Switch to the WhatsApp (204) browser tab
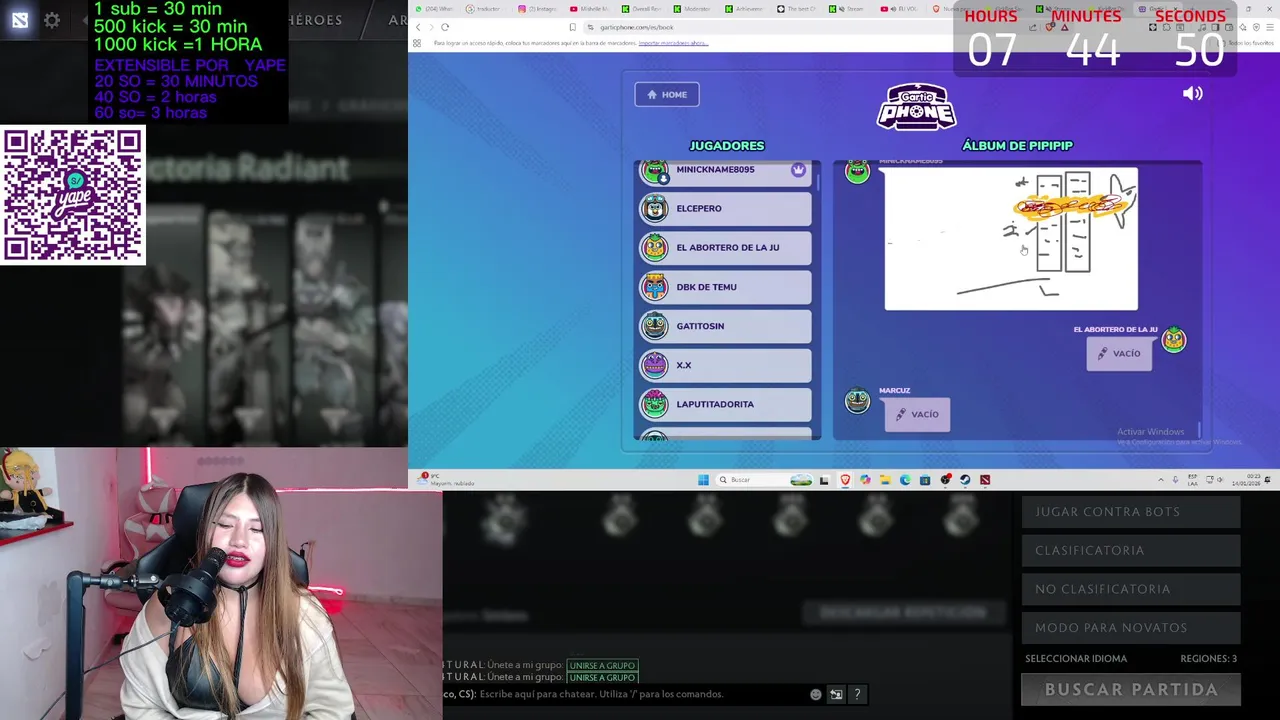The height and width of the screenshot is (720, 1280). pyautogui.click(x=434, y=9)
